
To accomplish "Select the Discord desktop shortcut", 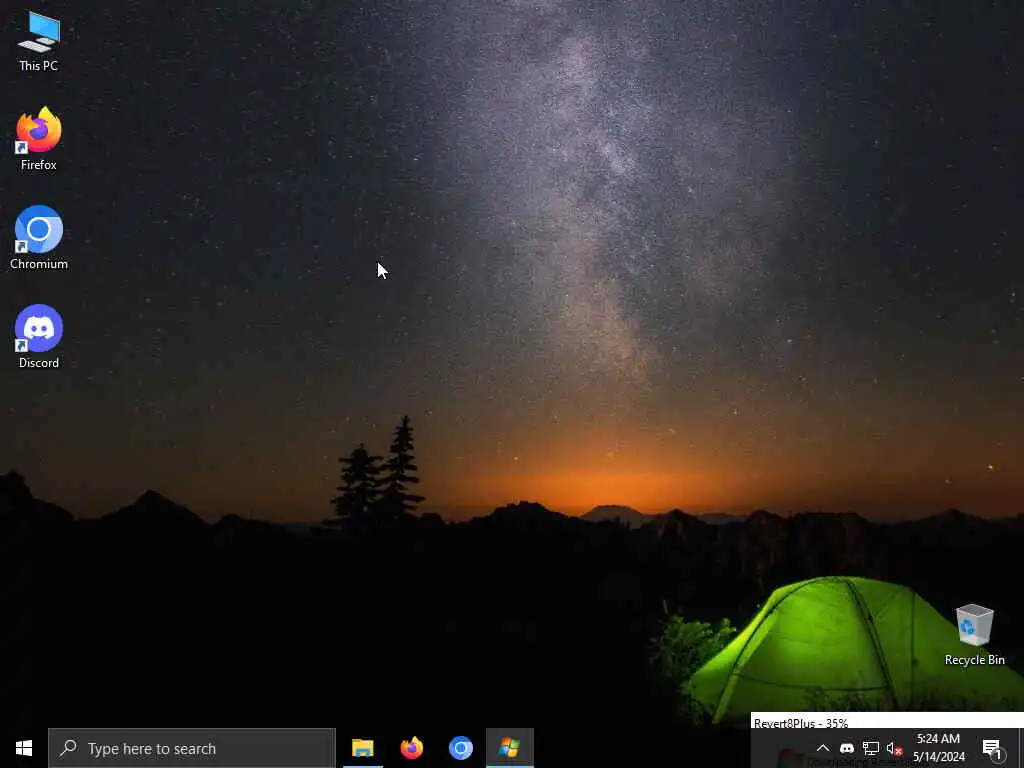I will coord(39,337).
